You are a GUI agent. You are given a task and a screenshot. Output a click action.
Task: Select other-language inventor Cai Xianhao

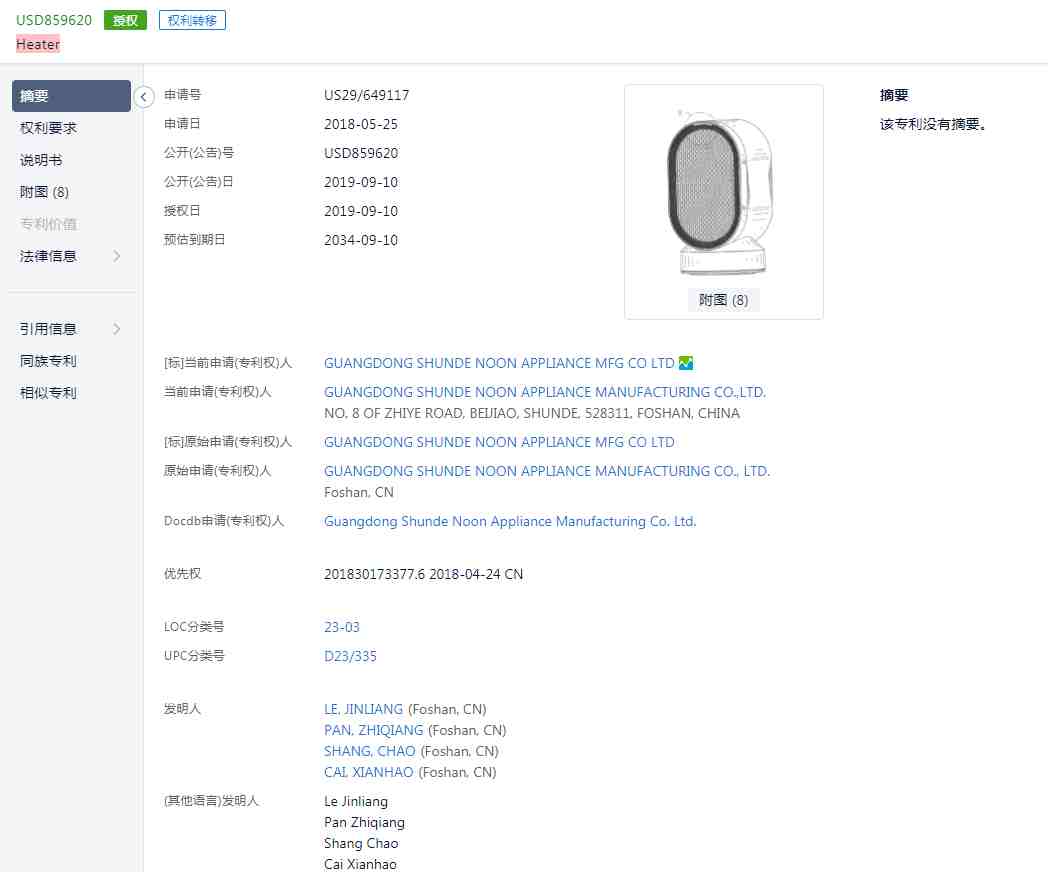click(360, 864)
